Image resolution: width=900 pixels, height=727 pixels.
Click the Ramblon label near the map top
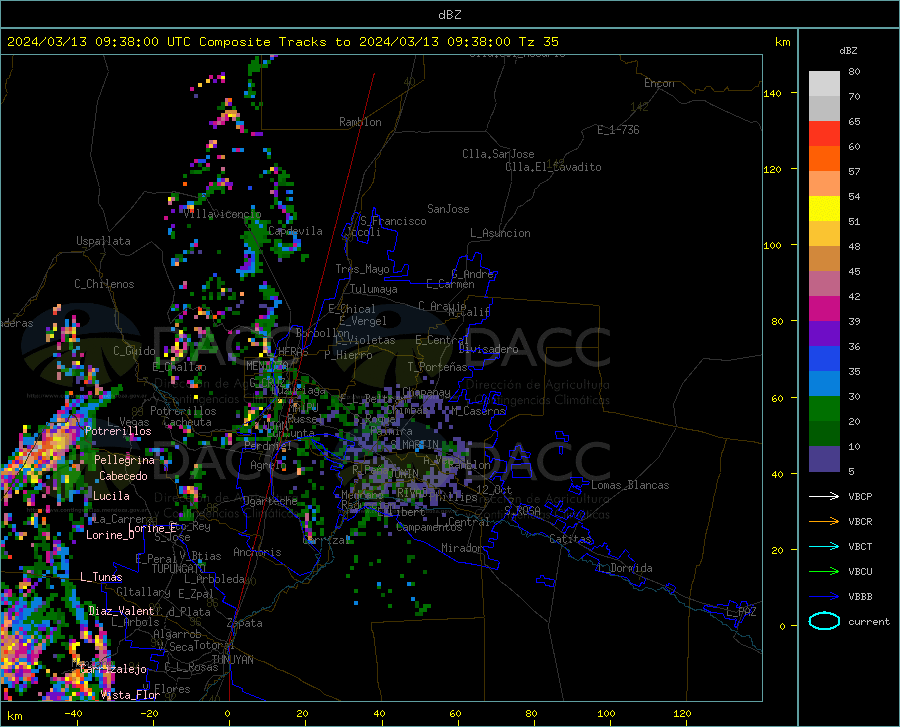pyautogui.click(x=360, y=122)
